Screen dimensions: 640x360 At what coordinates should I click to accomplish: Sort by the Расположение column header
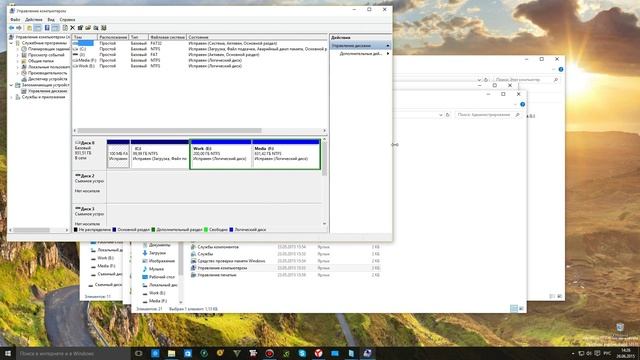point(113,37)
